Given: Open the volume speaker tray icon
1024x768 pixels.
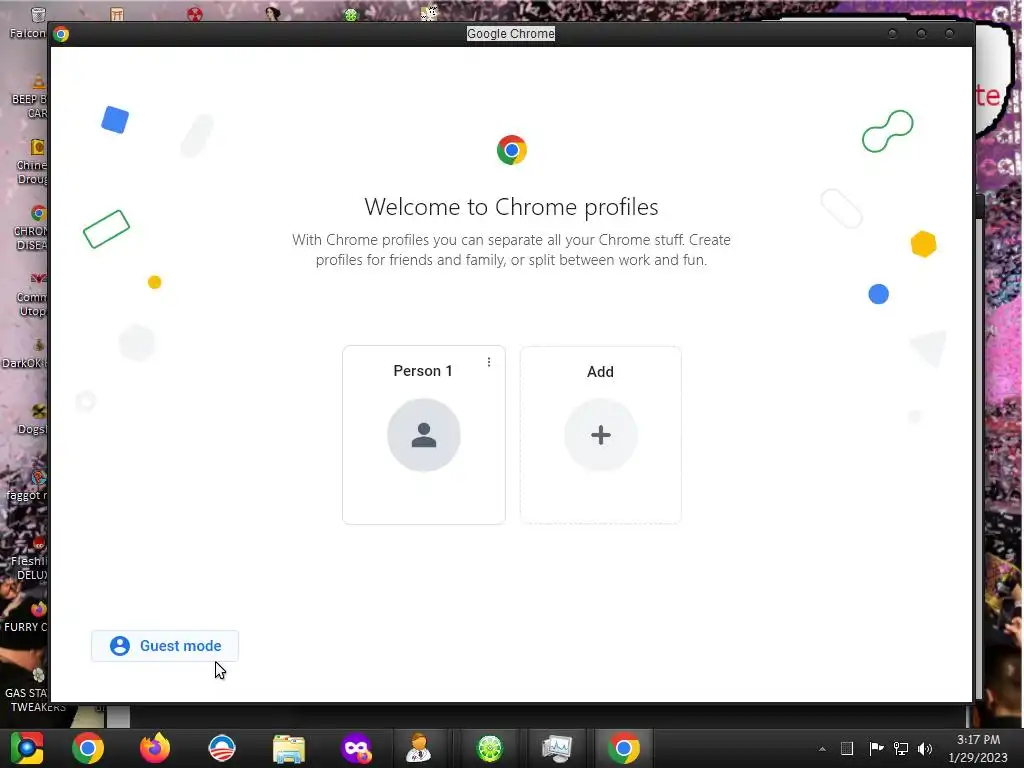Looking at the screenshot, I should pyautogui.click(x=925, y=748).
